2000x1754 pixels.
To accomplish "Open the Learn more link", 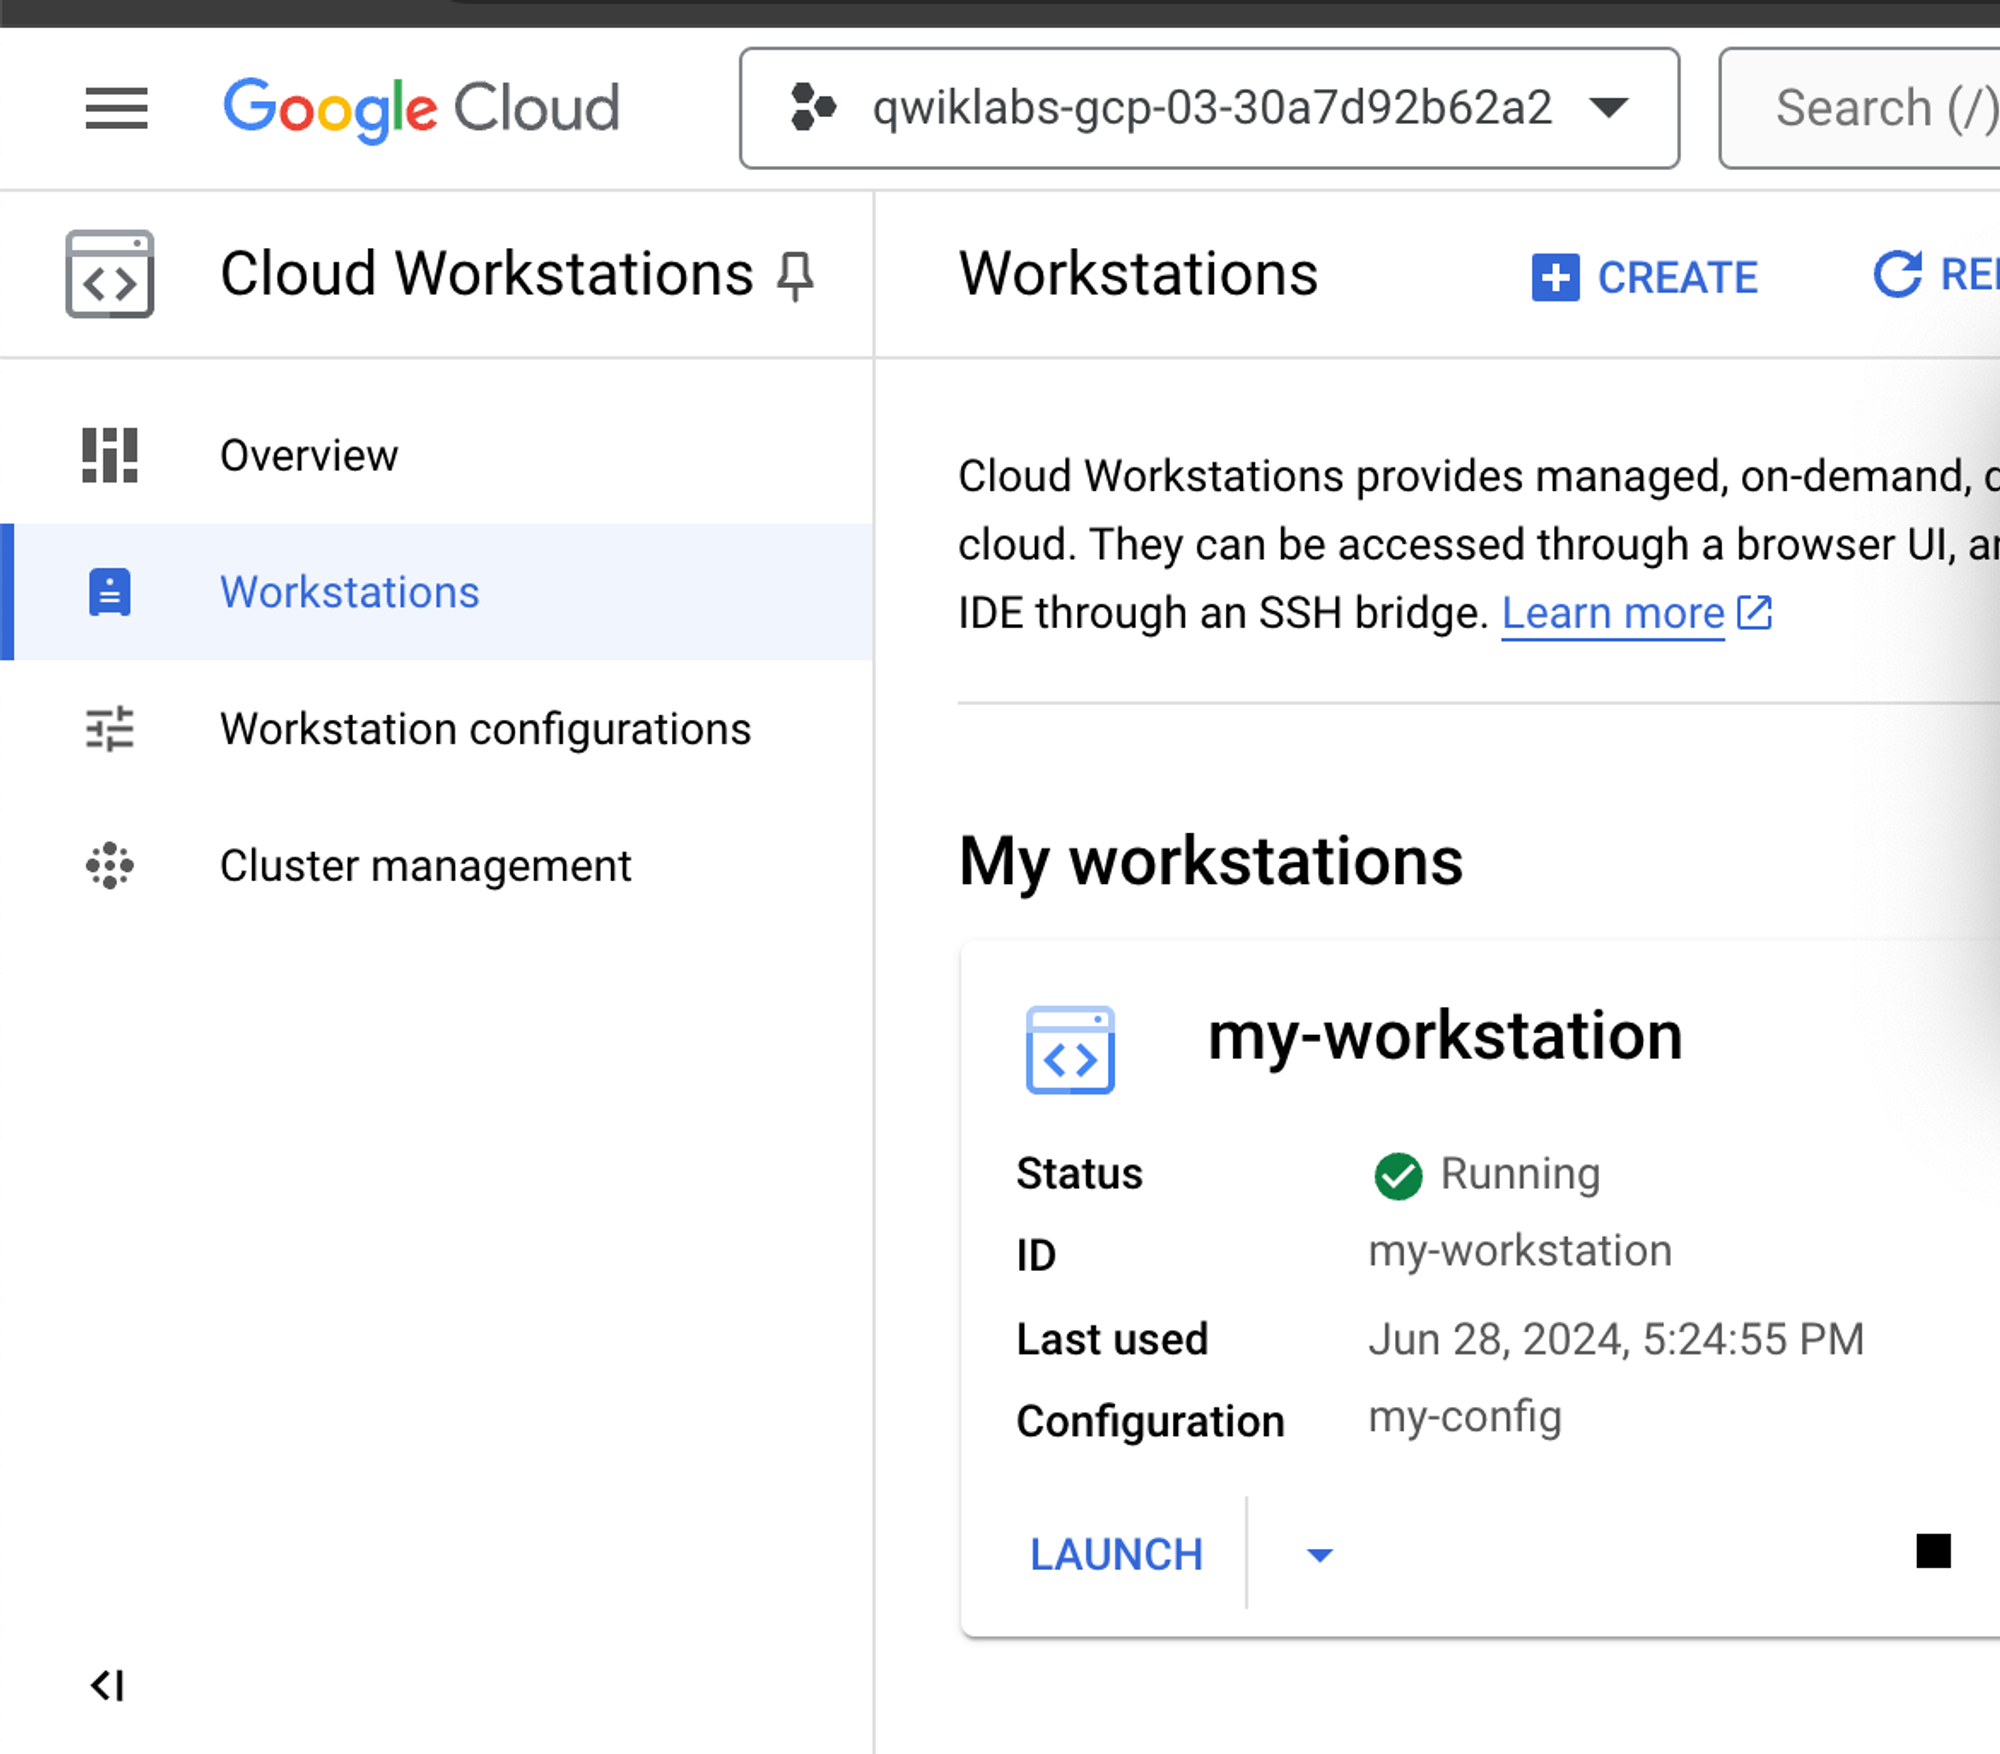I will coord(1612,613).
